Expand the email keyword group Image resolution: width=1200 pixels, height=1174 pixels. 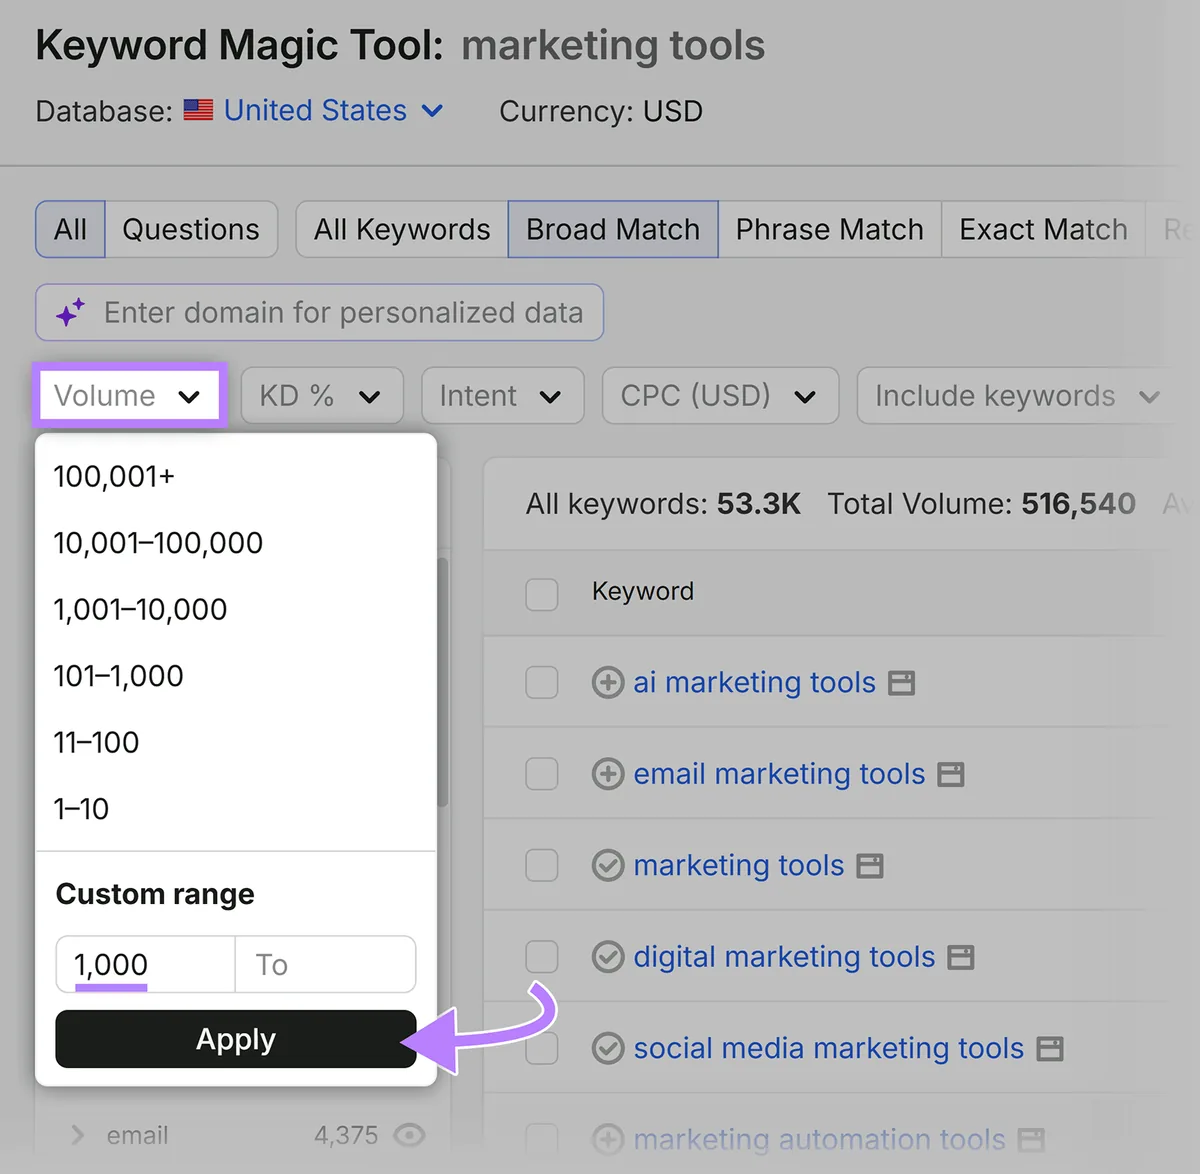click(77, 1135)
